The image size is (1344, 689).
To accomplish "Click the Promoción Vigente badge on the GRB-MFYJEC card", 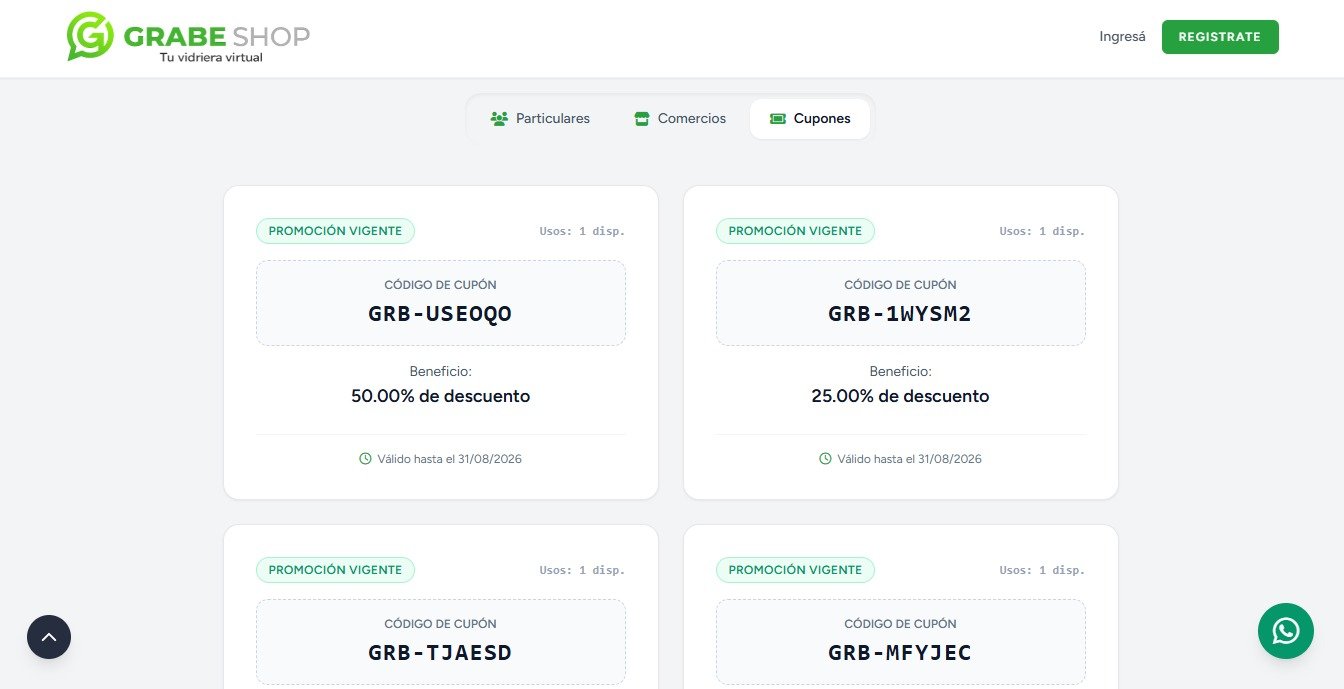I will click(795, 570).
